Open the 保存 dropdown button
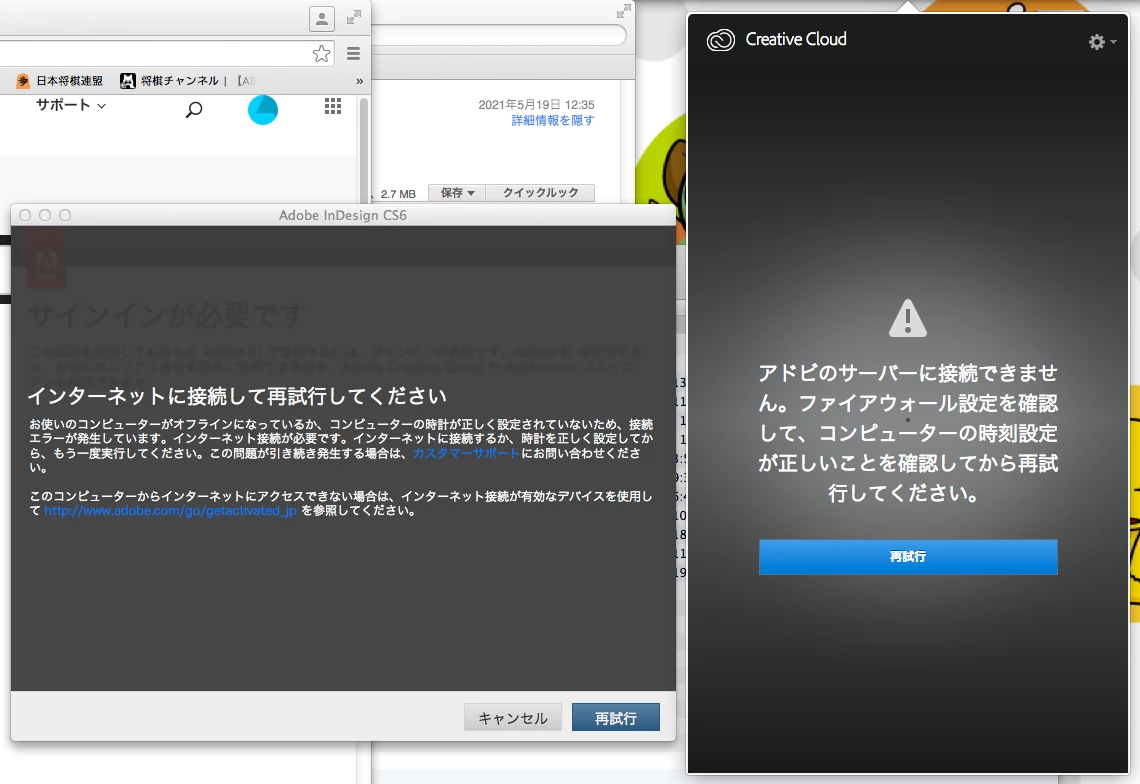The image size is (1140, 784). [x=457, y=193]
